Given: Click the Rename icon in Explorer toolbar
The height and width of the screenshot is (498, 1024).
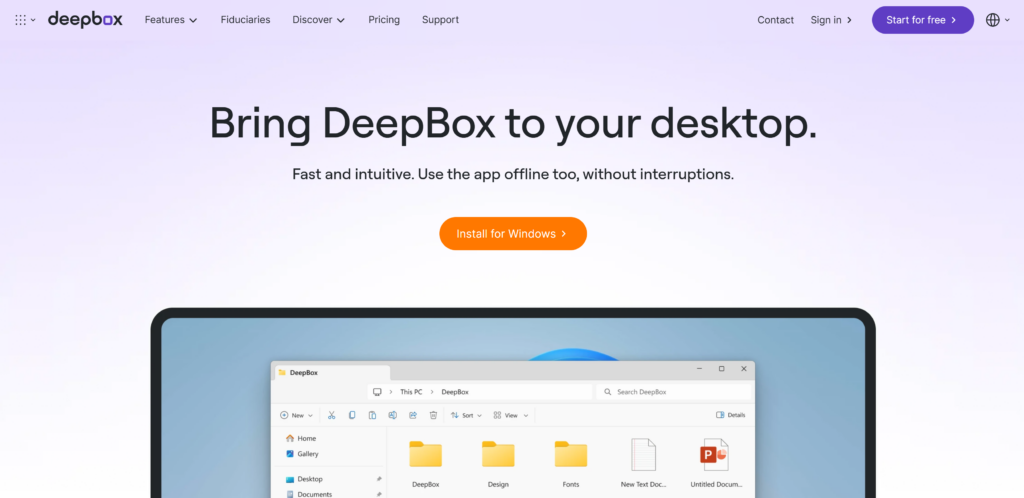Looking at the screenshot, I should pos(392,415).
